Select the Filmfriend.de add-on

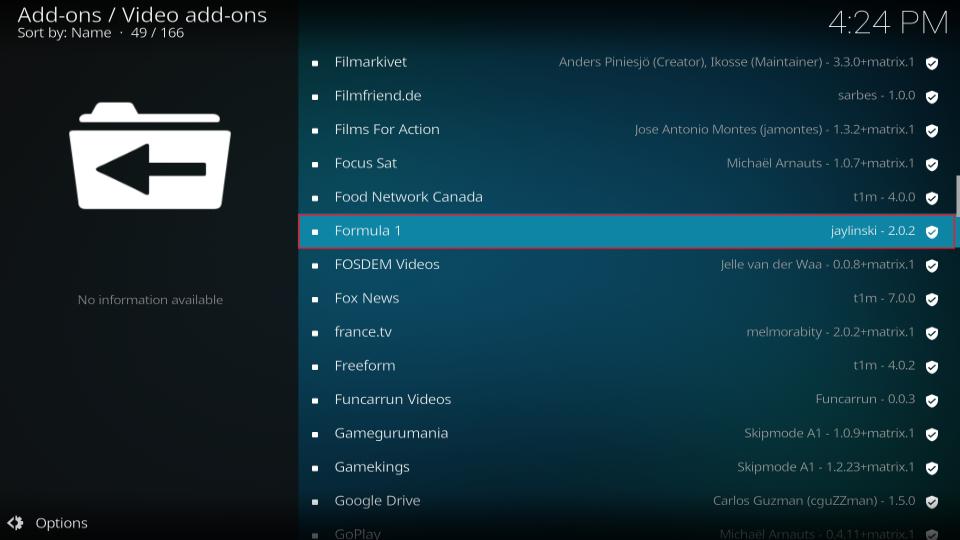626,96
